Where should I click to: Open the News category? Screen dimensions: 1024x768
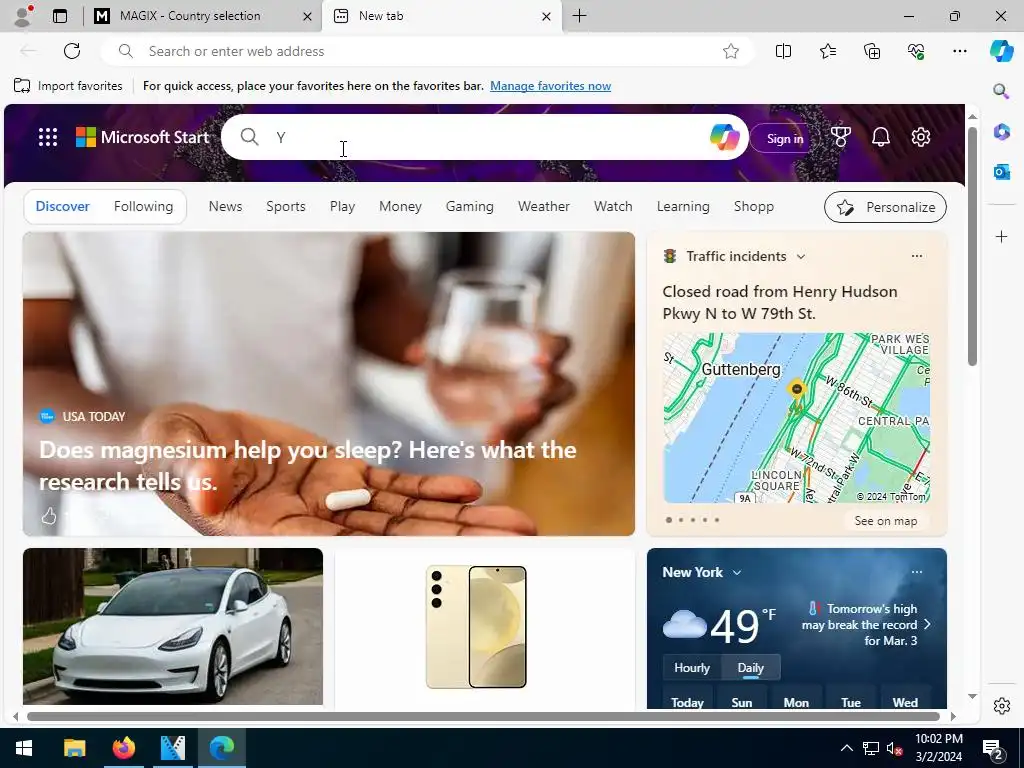225,206
